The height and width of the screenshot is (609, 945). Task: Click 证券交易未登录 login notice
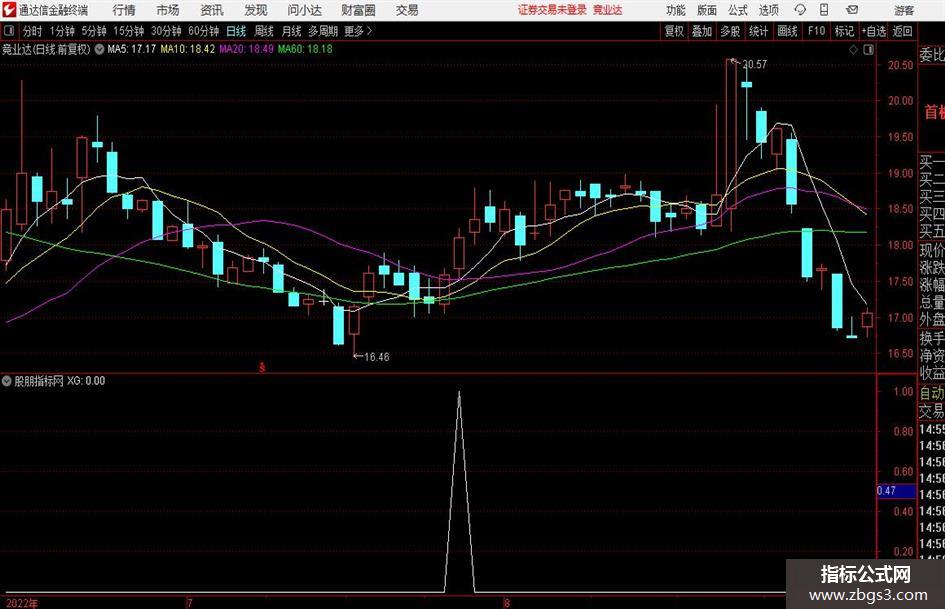(553, 10)
